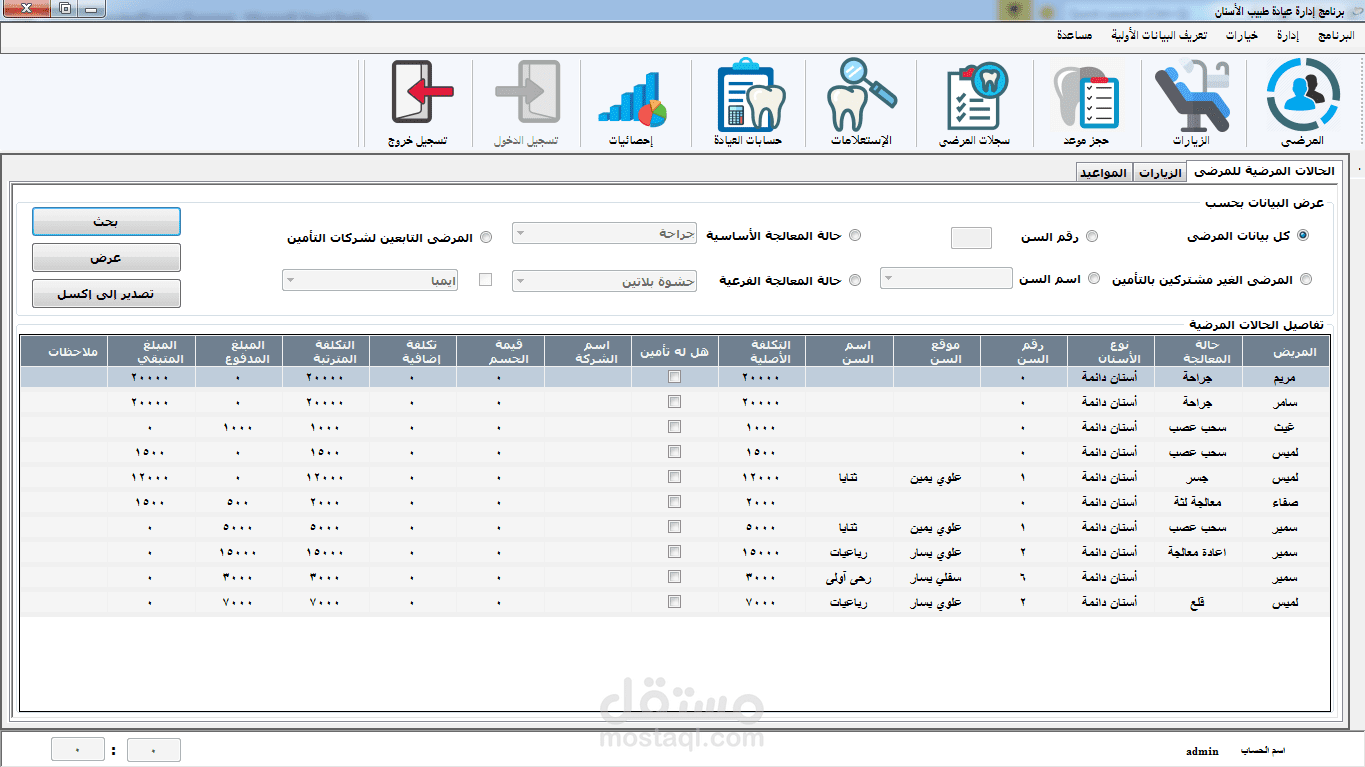Click the رحى أولى tooth name cell

[849, 577]
